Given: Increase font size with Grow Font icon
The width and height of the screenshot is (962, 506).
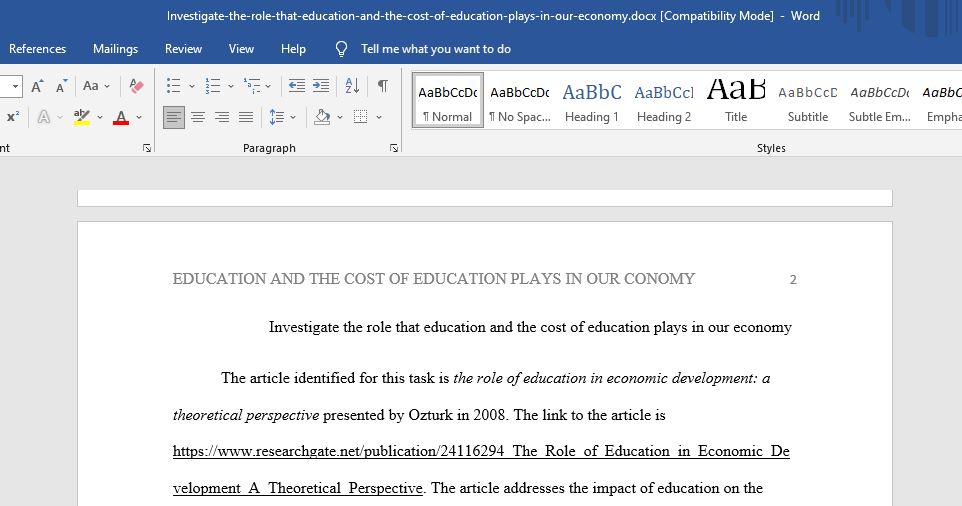Looking at the screenshot, I should [x=37, y=86].
